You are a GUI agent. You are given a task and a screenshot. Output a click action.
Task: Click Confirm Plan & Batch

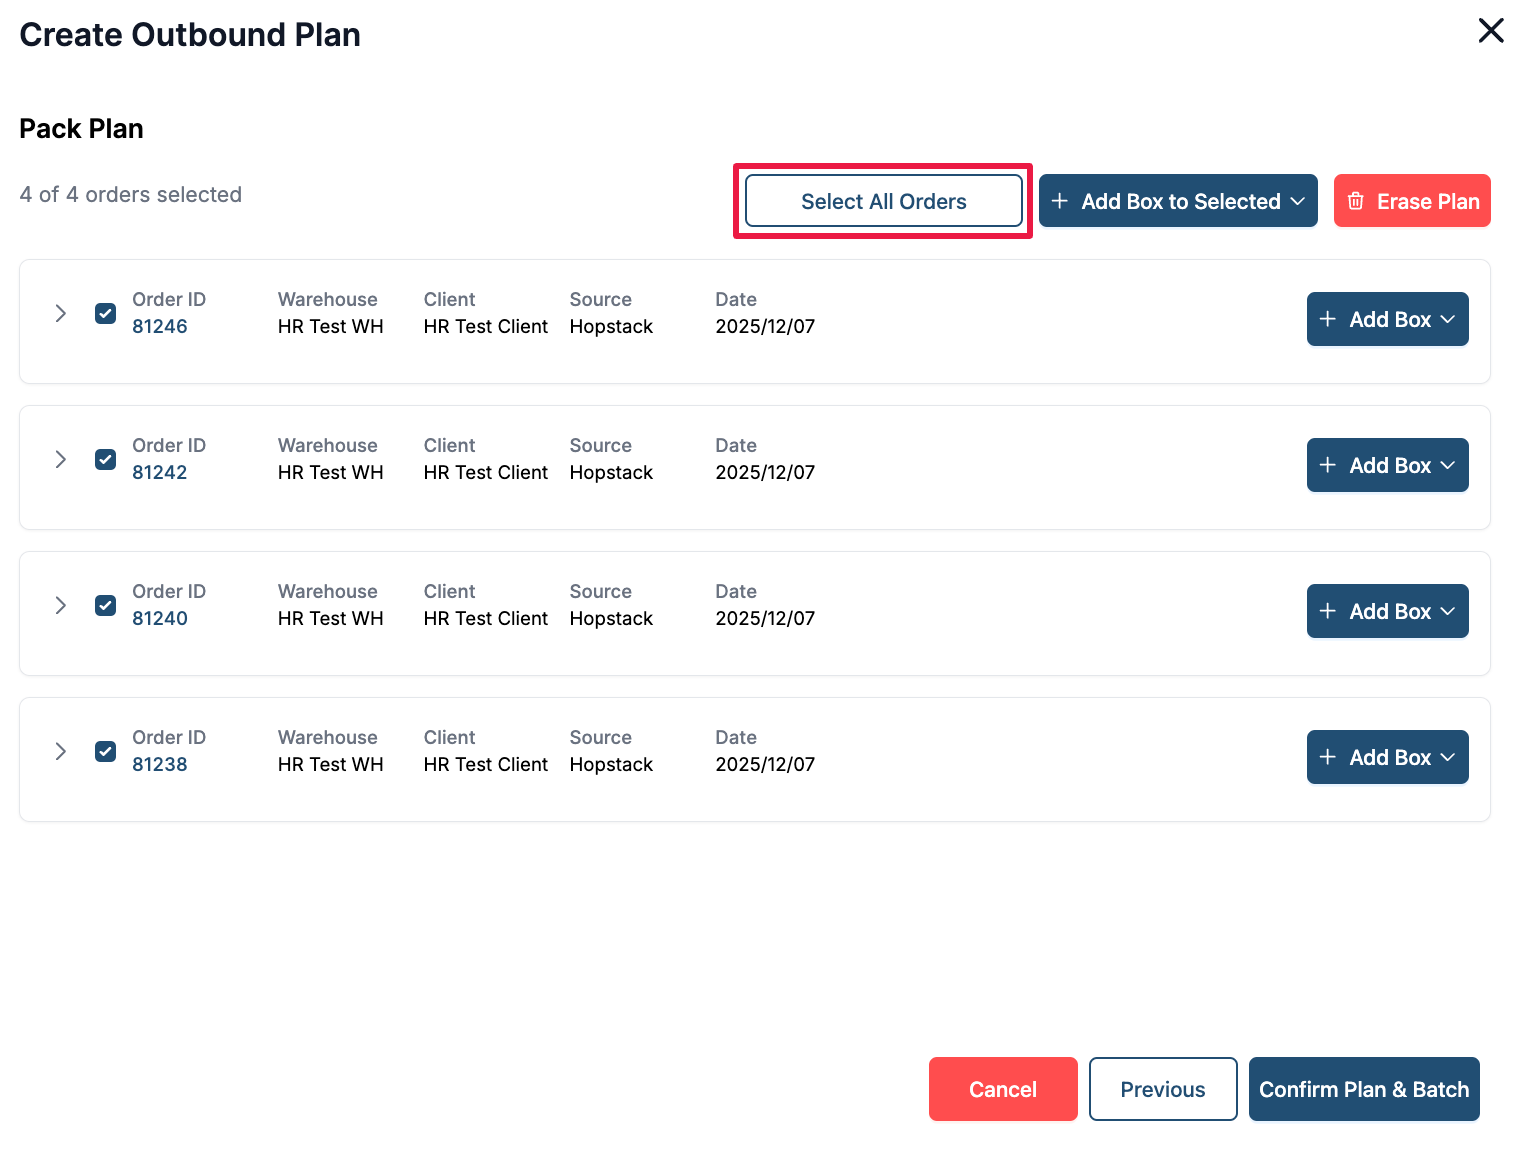pos(1363,1089)
